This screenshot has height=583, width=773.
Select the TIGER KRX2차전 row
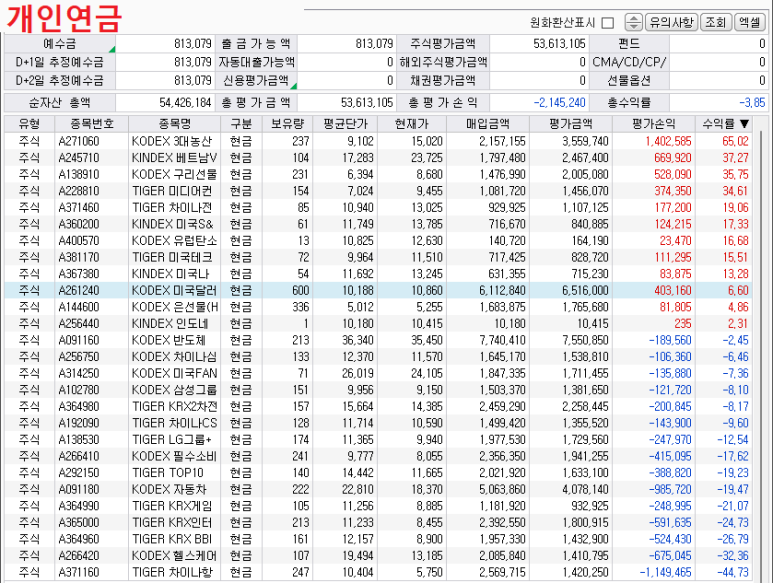point(378,407)
